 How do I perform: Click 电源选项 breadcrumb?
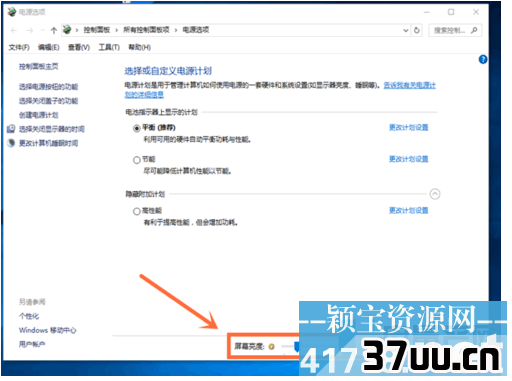coord(196,30)
